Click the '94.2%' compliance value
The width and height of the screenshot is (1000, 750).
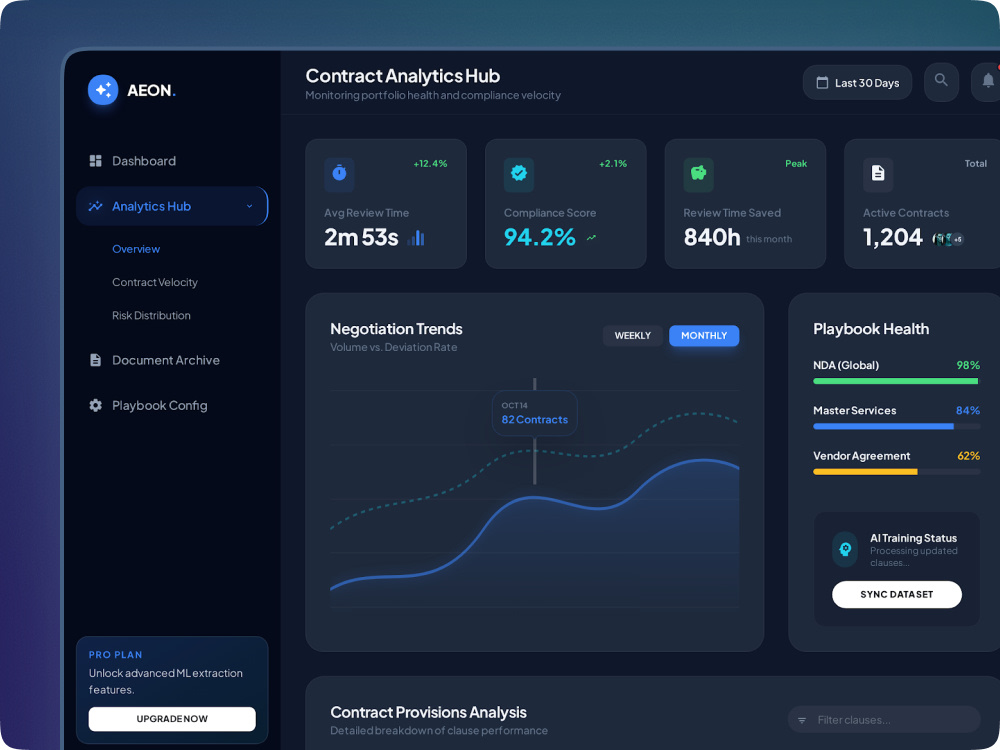click(x=540, y=237)
